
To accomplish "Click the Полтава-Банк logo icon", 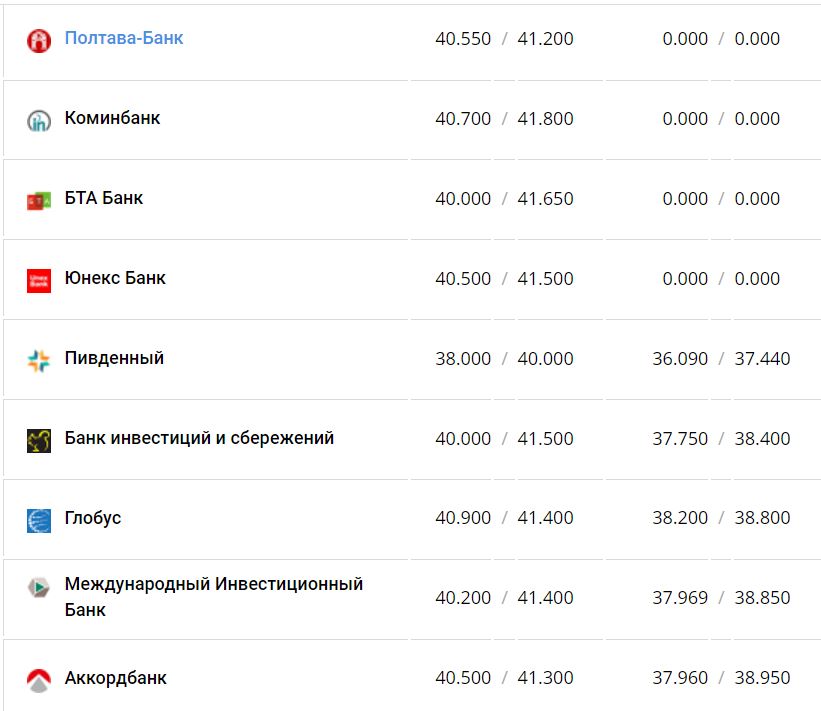I will click(39, 38).
